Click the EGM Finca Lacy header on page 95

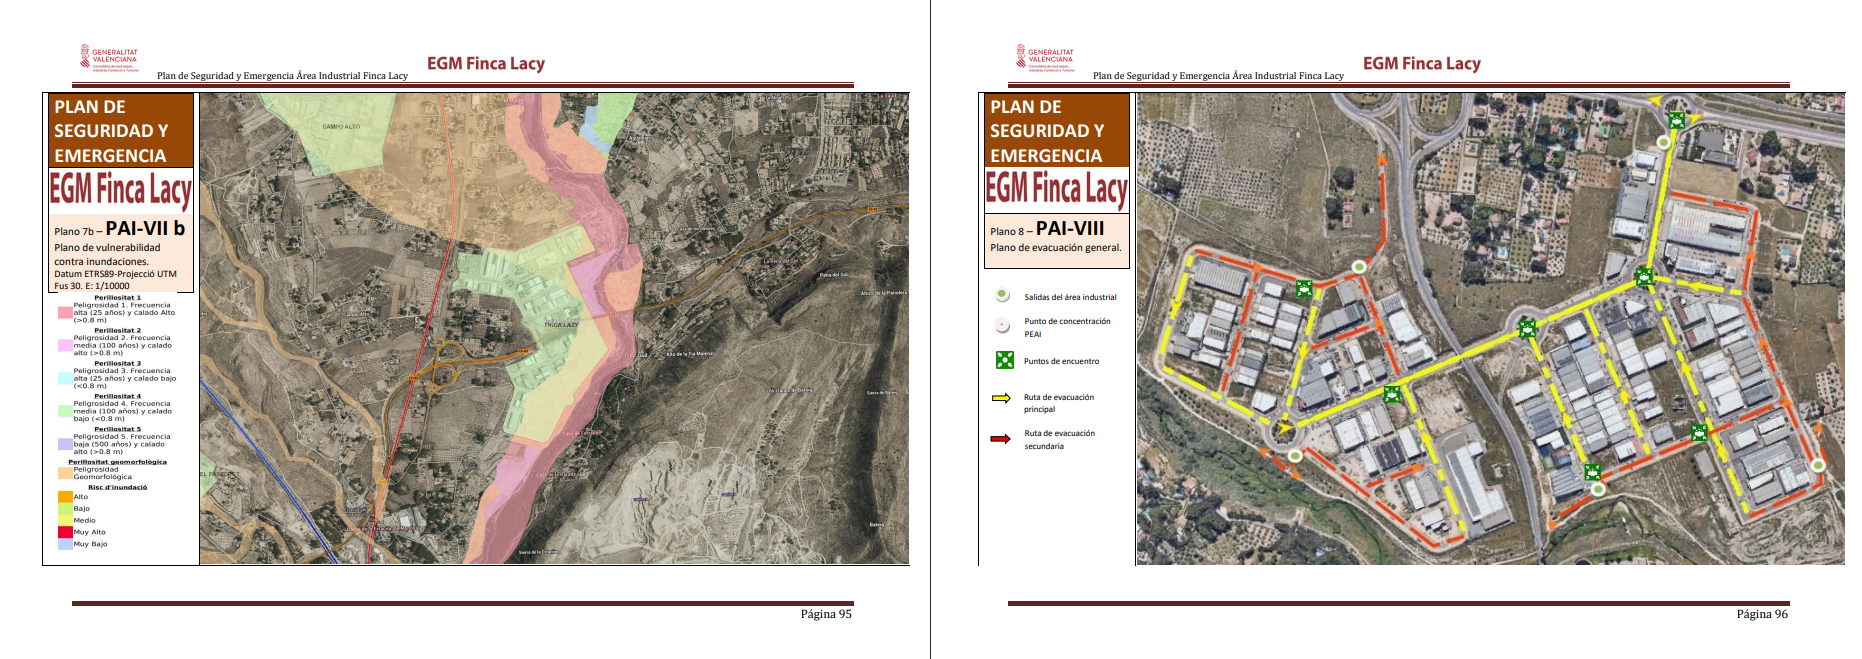(485, 64)
